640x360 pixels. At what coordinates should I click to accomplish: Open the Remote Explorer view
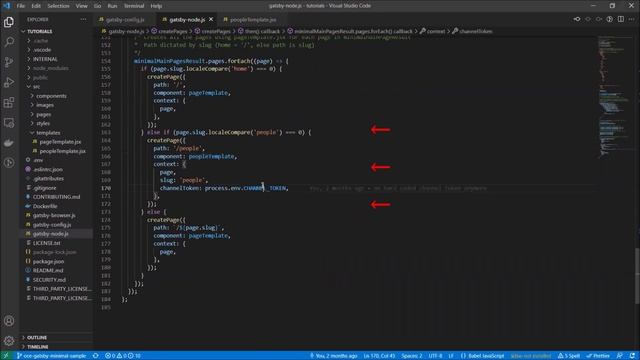click(x=9, y=122)
